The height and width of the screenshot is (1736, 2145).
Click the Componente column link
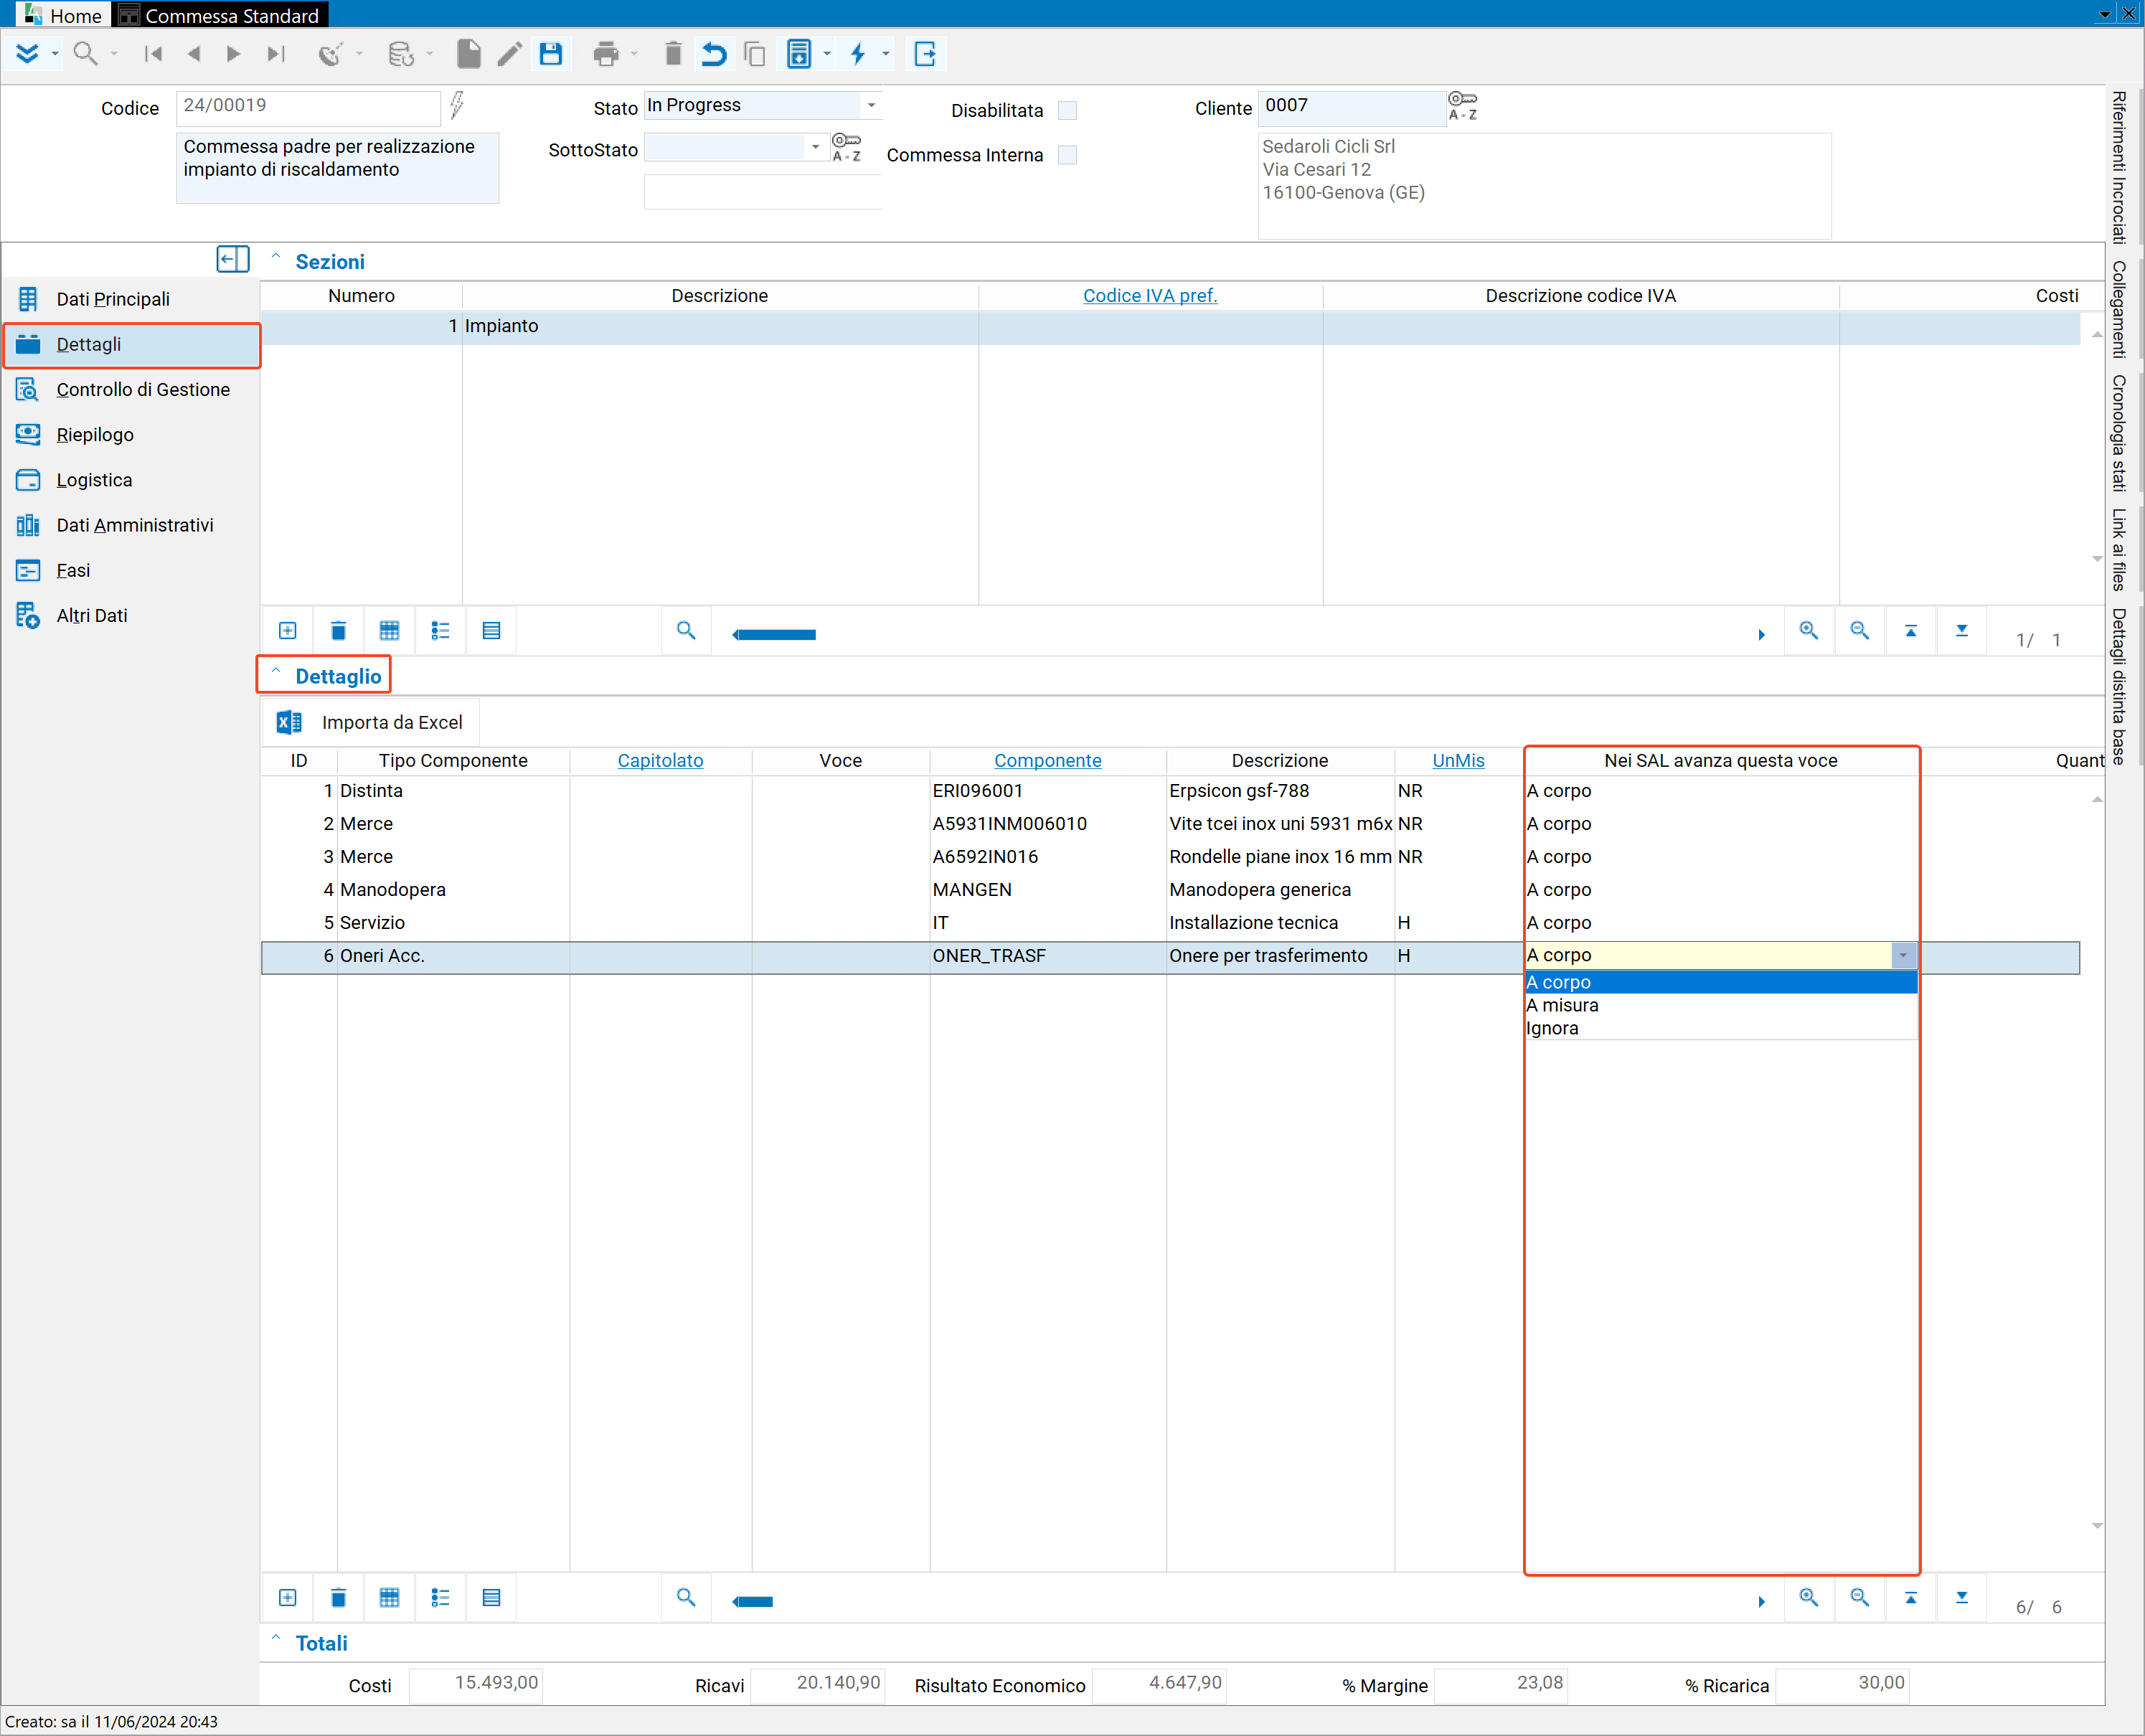[1047, 761]
